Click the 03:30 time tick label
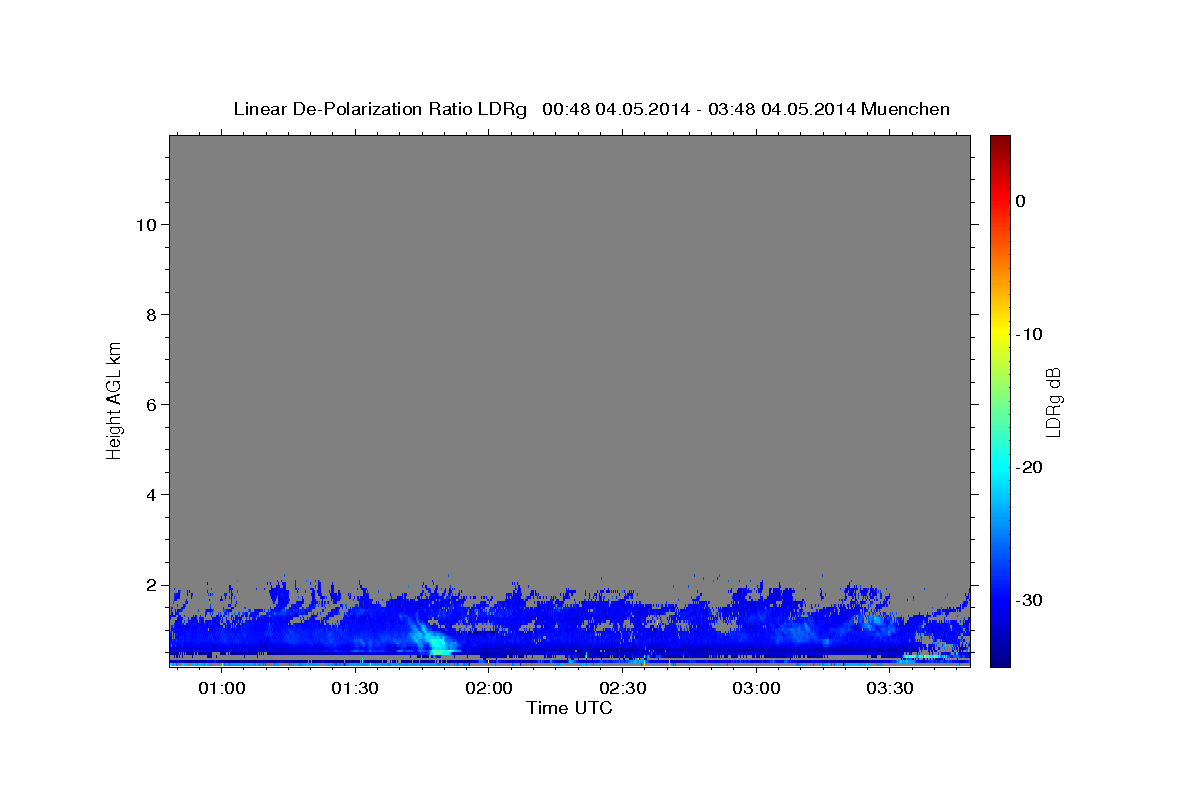The height and width of the screenshot is (800, 1200). (x=889, y=689)
